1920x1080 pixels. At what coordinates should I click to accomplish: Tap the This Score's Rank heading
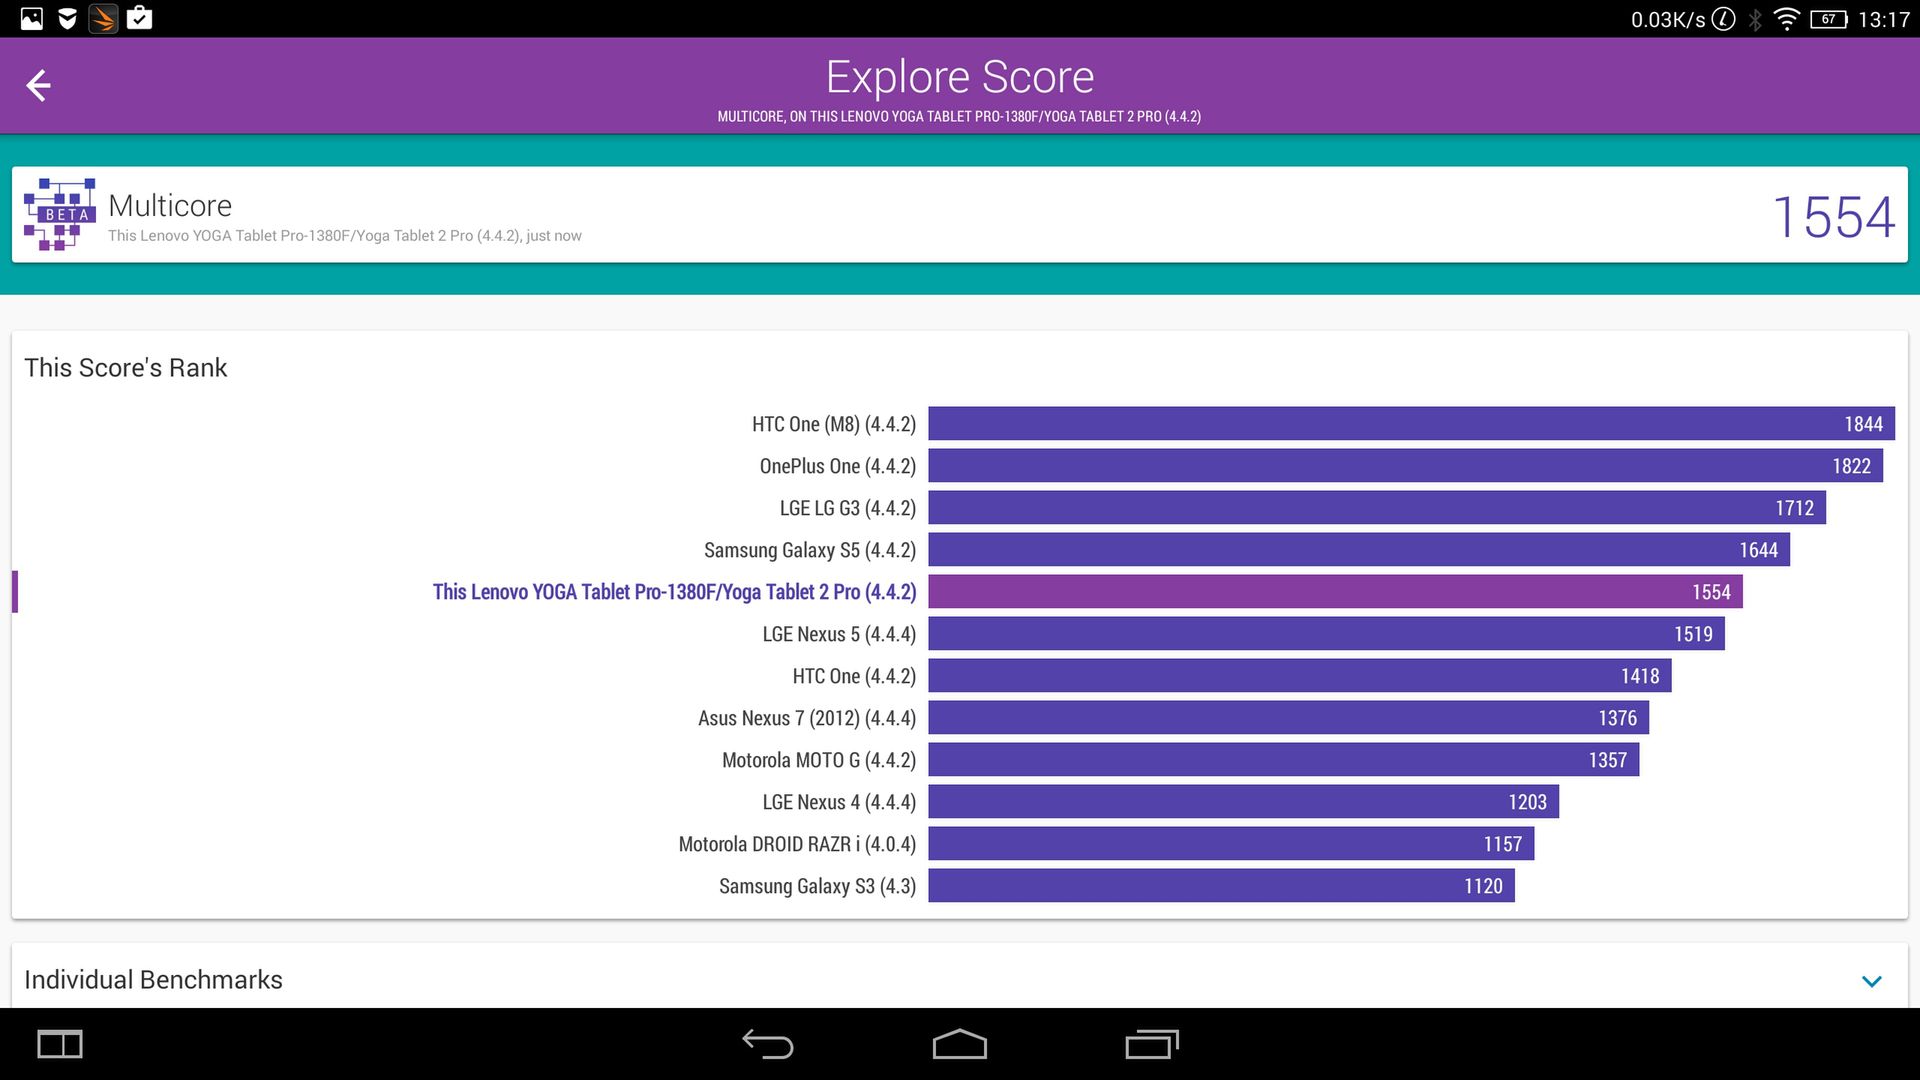tap(126, 368)
